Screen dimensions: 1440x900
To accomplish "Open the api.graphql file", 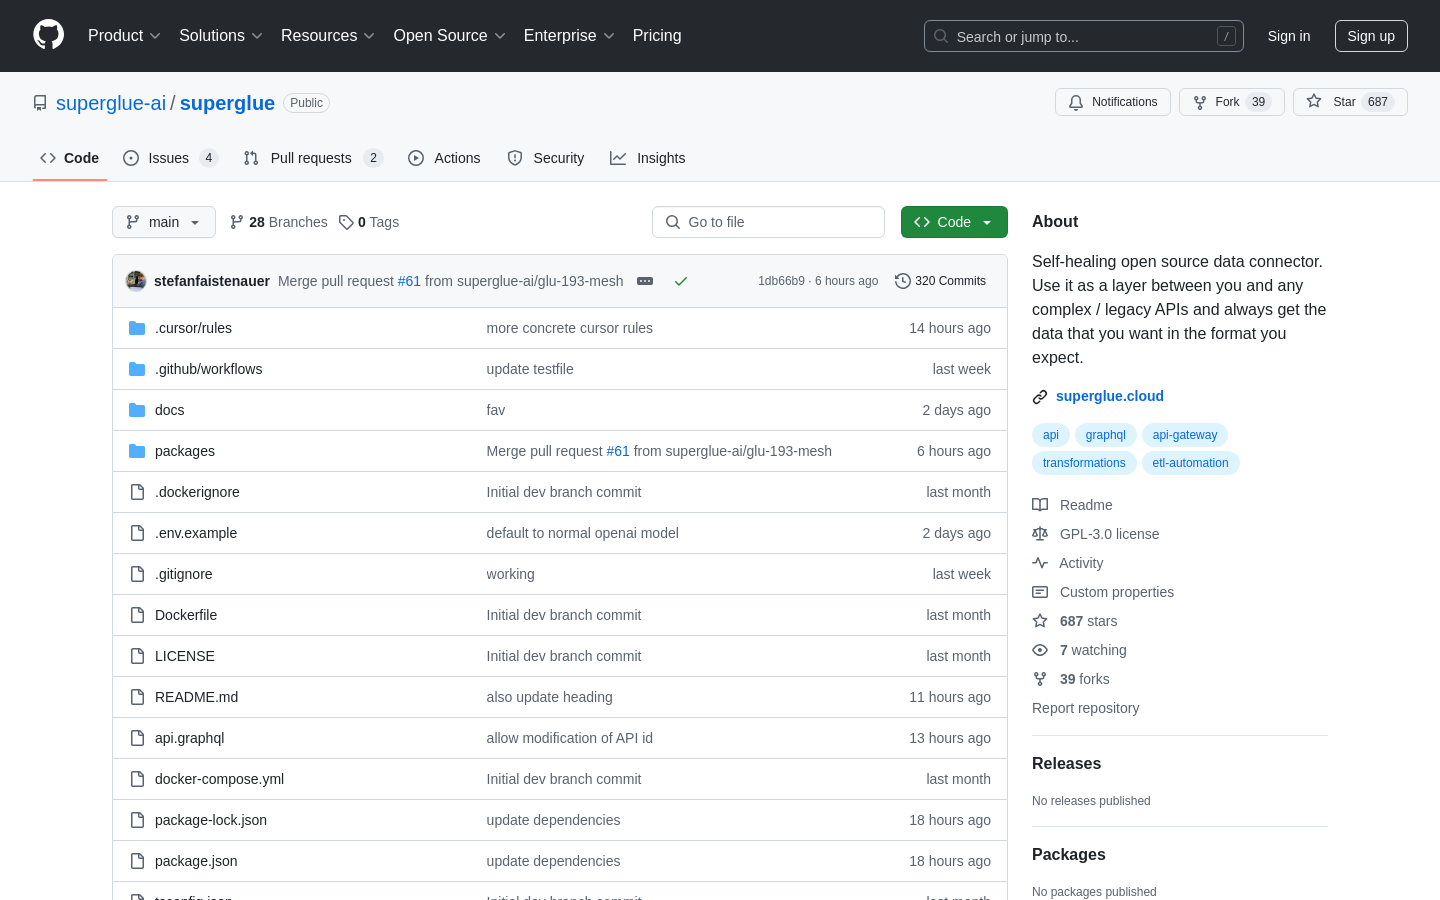I will point(190,738).
